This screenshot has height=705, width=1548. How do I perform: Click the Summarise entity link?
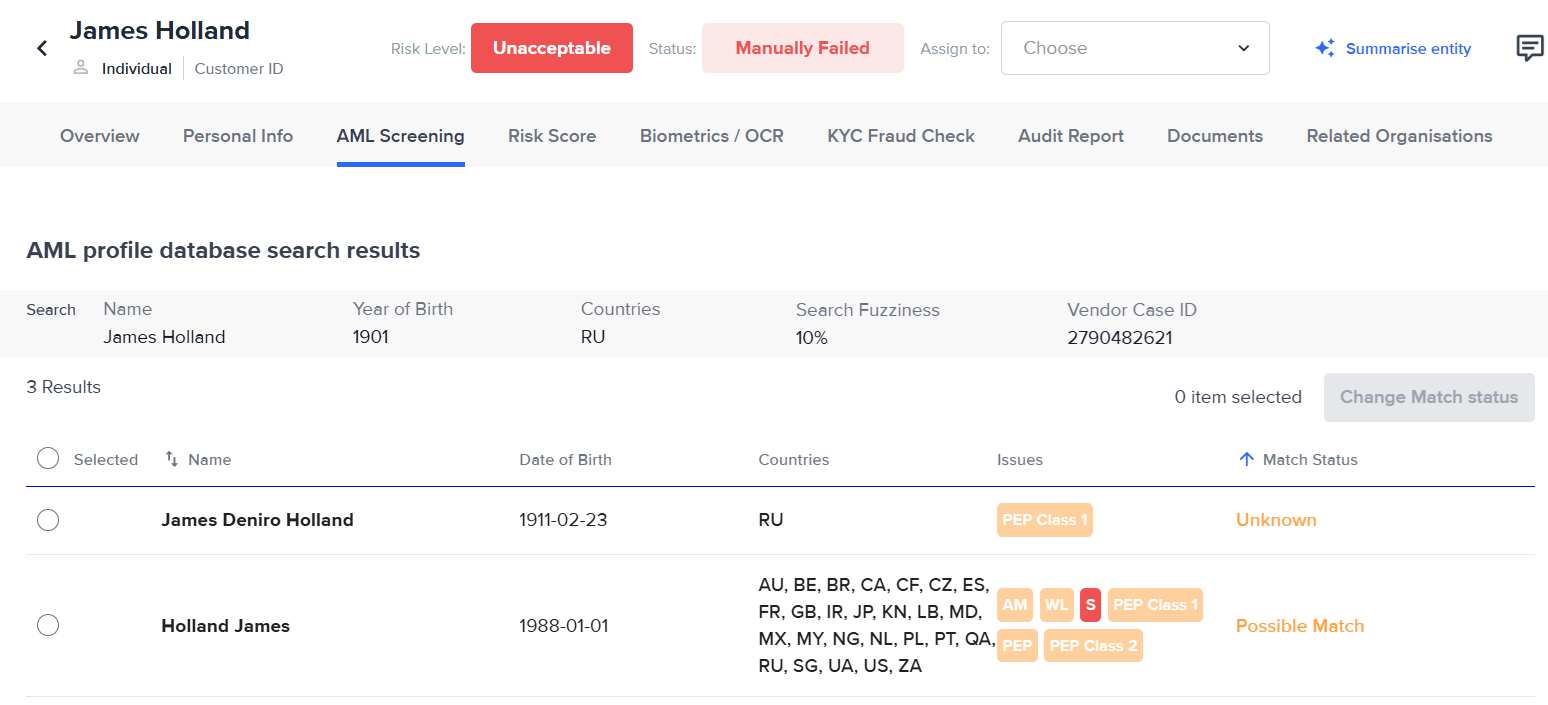pos(1408,48)
